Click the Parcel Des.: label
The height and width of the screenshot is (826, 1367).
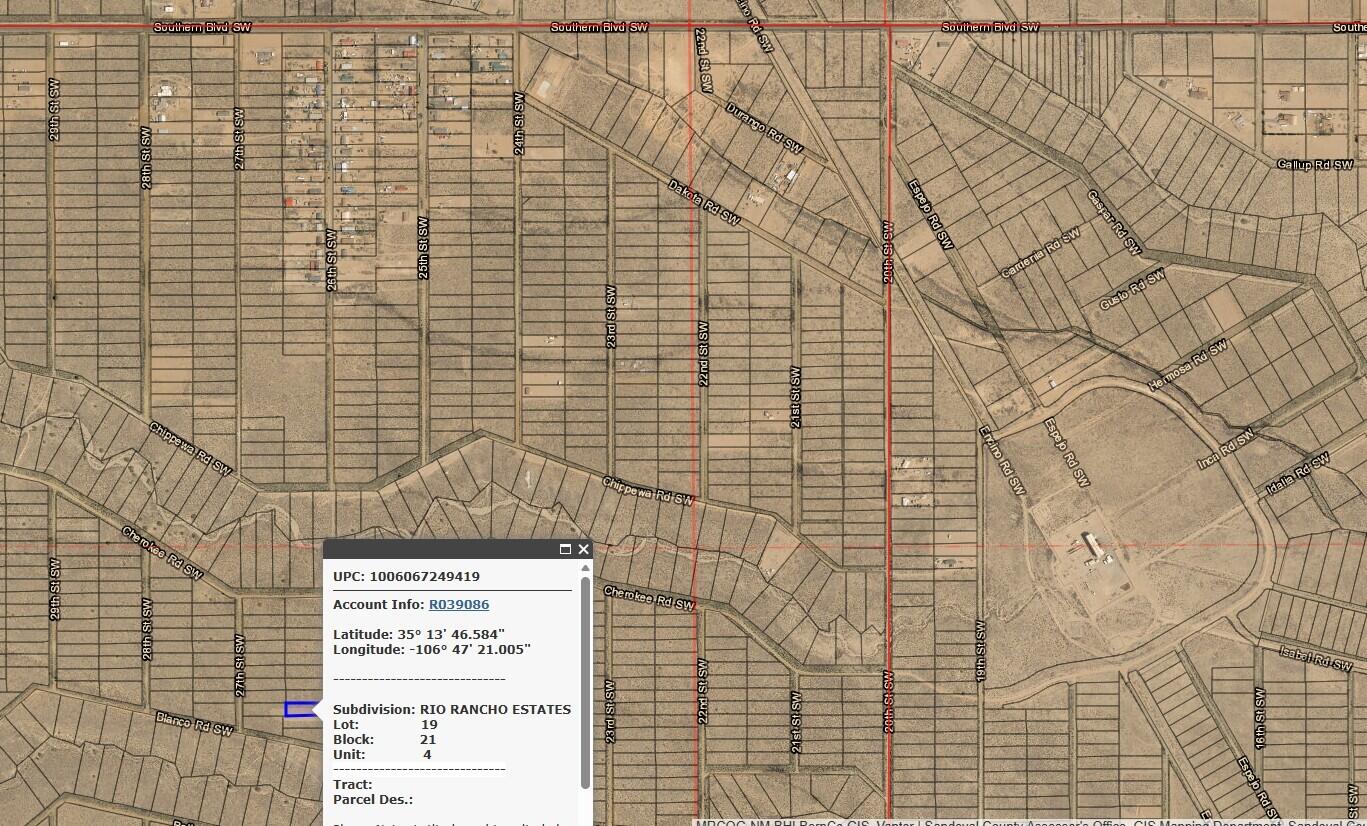click(x=373, y=799)
